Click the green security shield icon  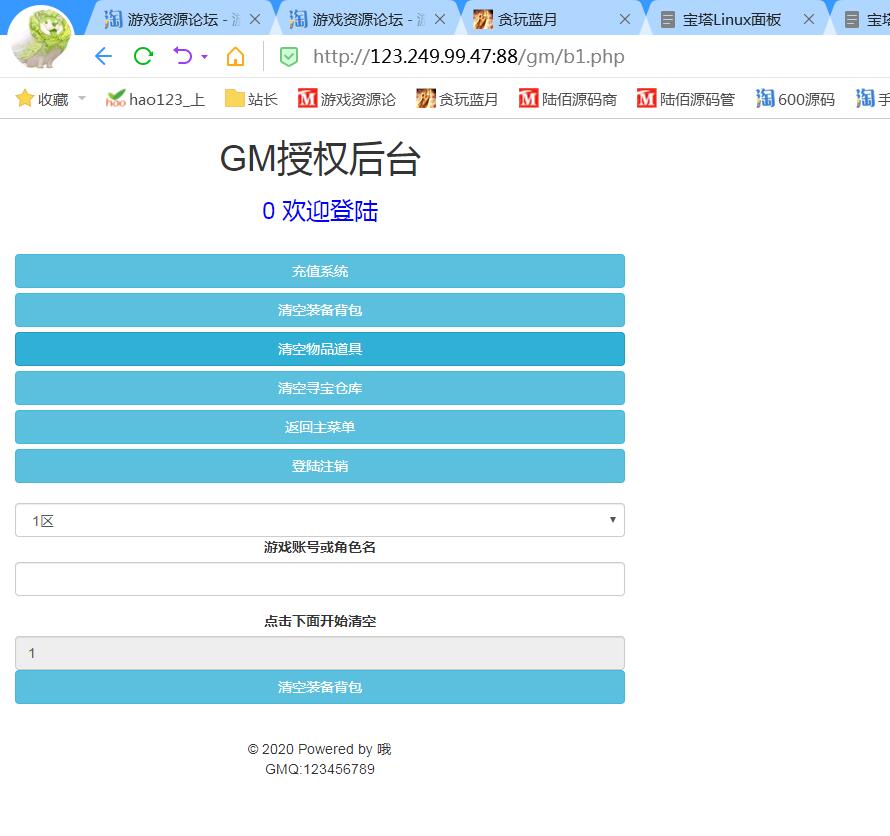click(289, 57)
